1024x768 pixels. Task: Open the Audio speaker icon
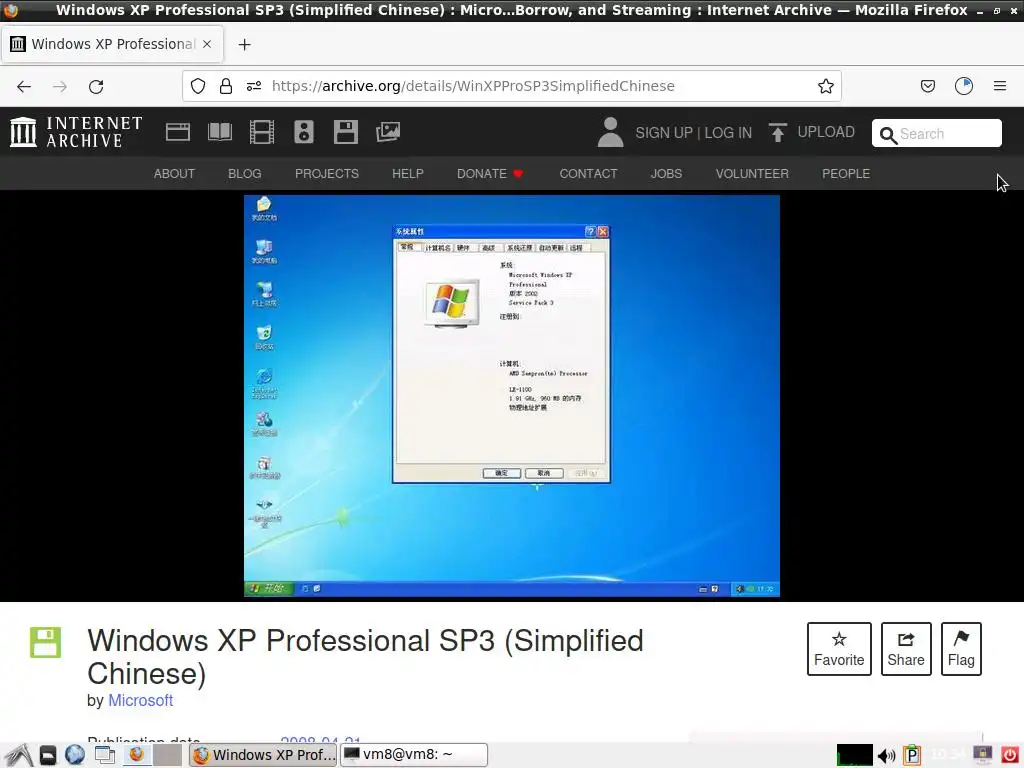pos(304,132)
